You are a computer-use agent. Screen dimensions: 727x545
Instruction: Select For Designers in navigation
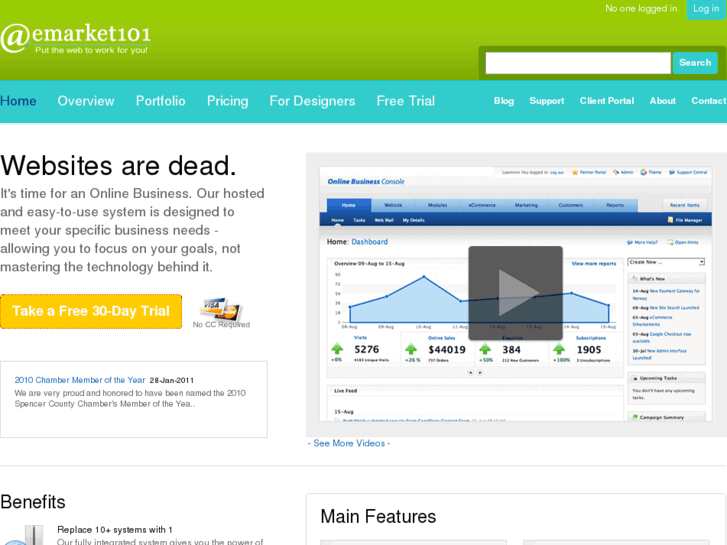tap(312, 101)
